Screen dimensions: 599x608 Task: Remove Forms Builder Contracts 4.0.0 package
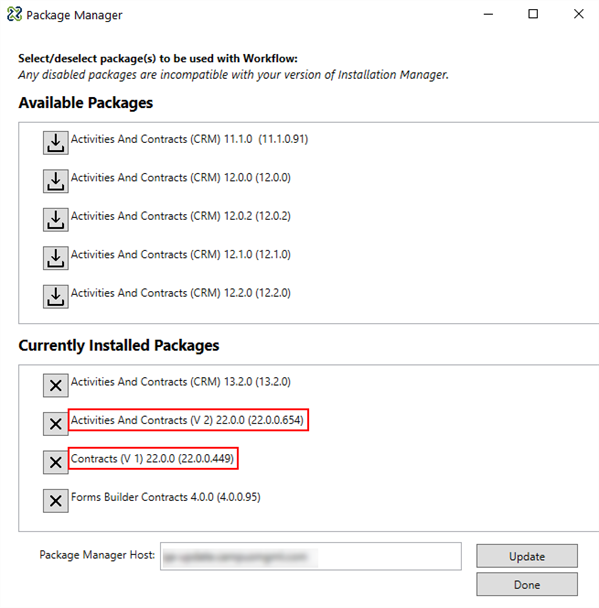click(x=55, y=501)
